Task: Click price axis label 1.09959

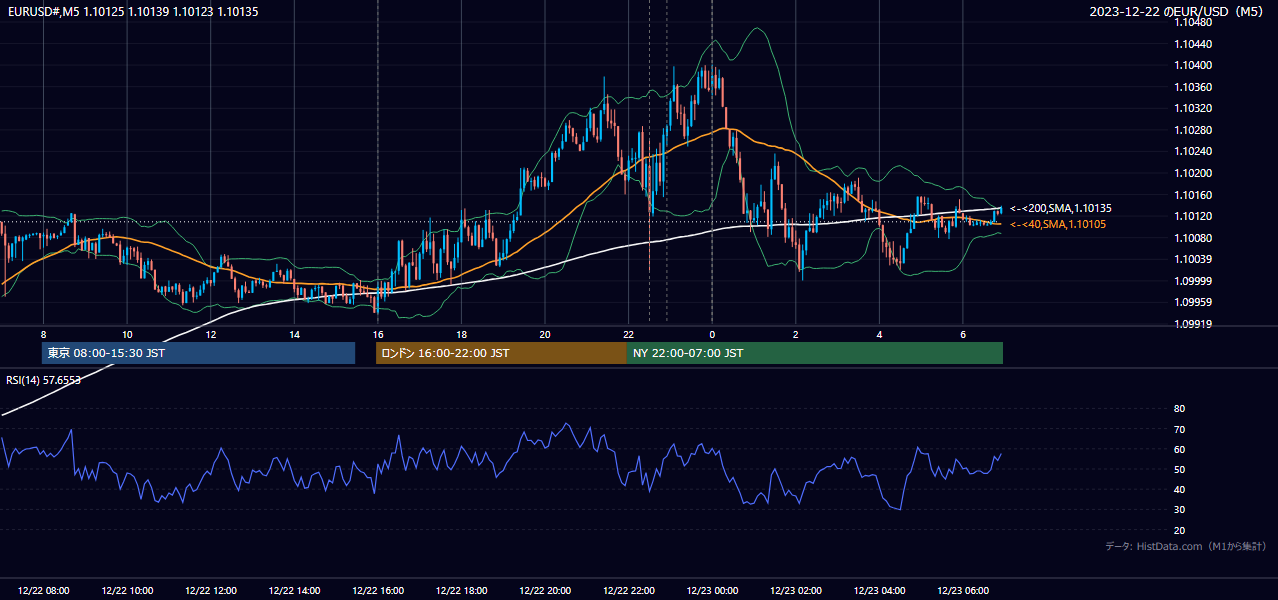Action: point(1195,302)
